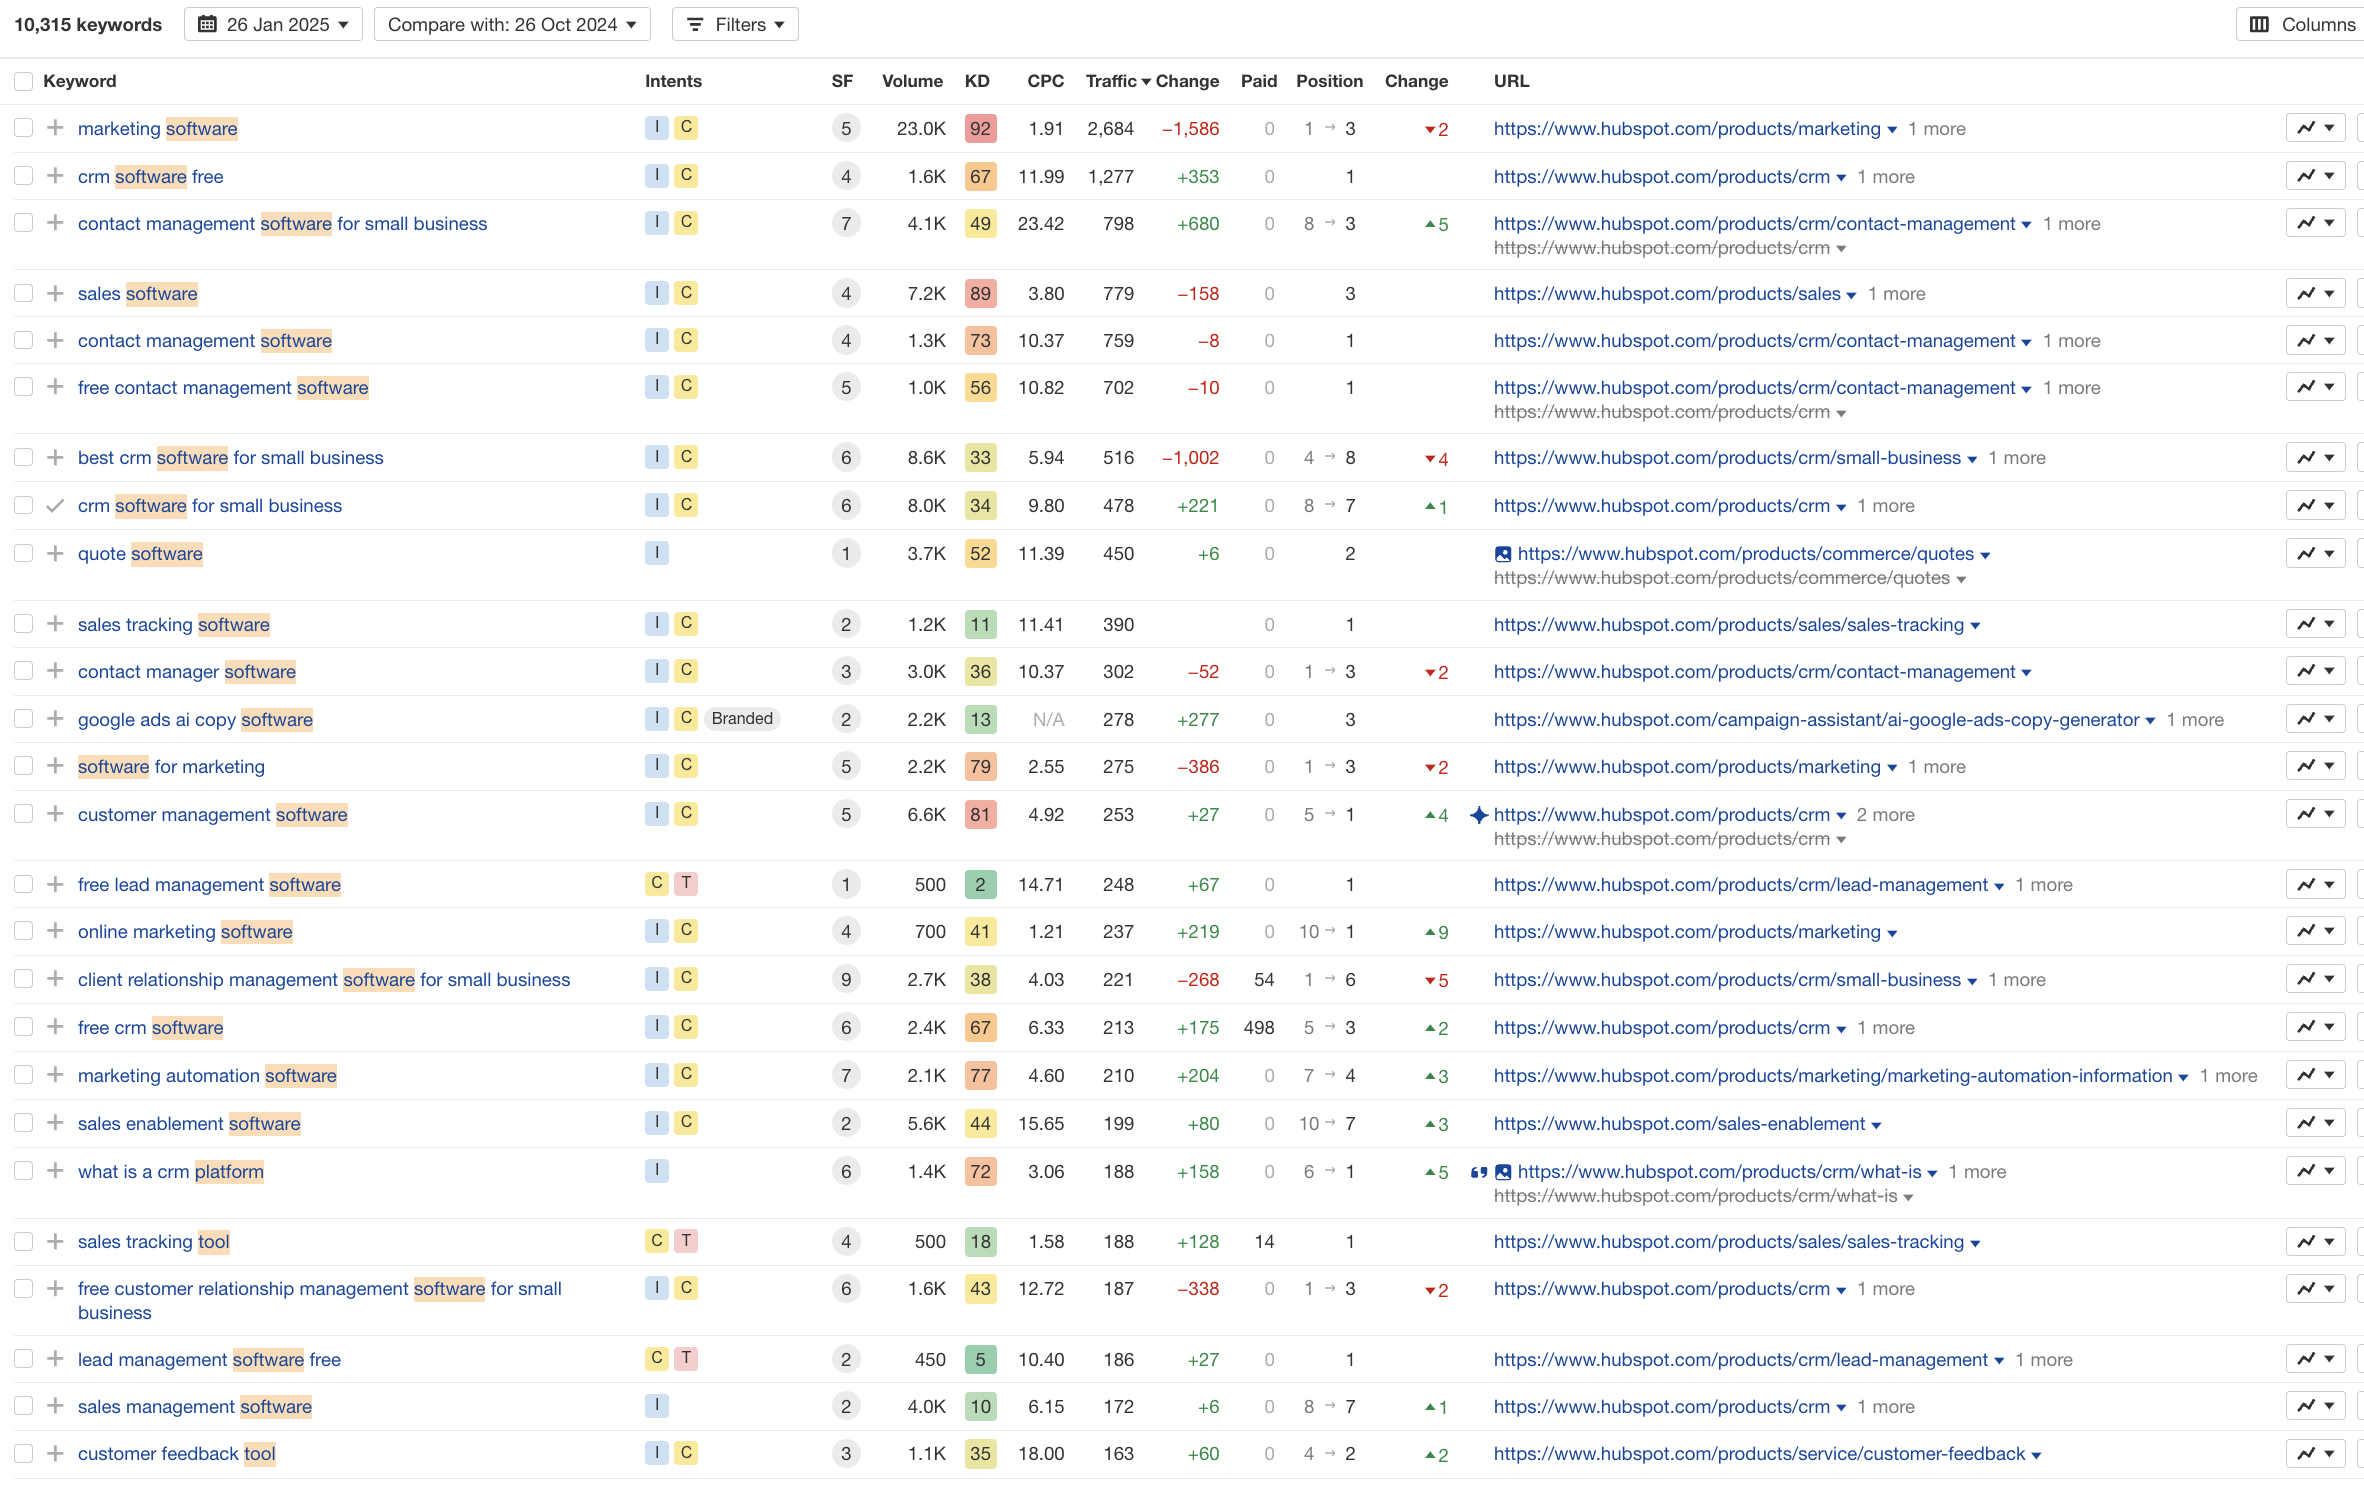The height and width of the screenshot is (1486, 2364).
Task: Expand URL dropdown arrow for 'contact manager software' row
Action: pos(2026,673)
